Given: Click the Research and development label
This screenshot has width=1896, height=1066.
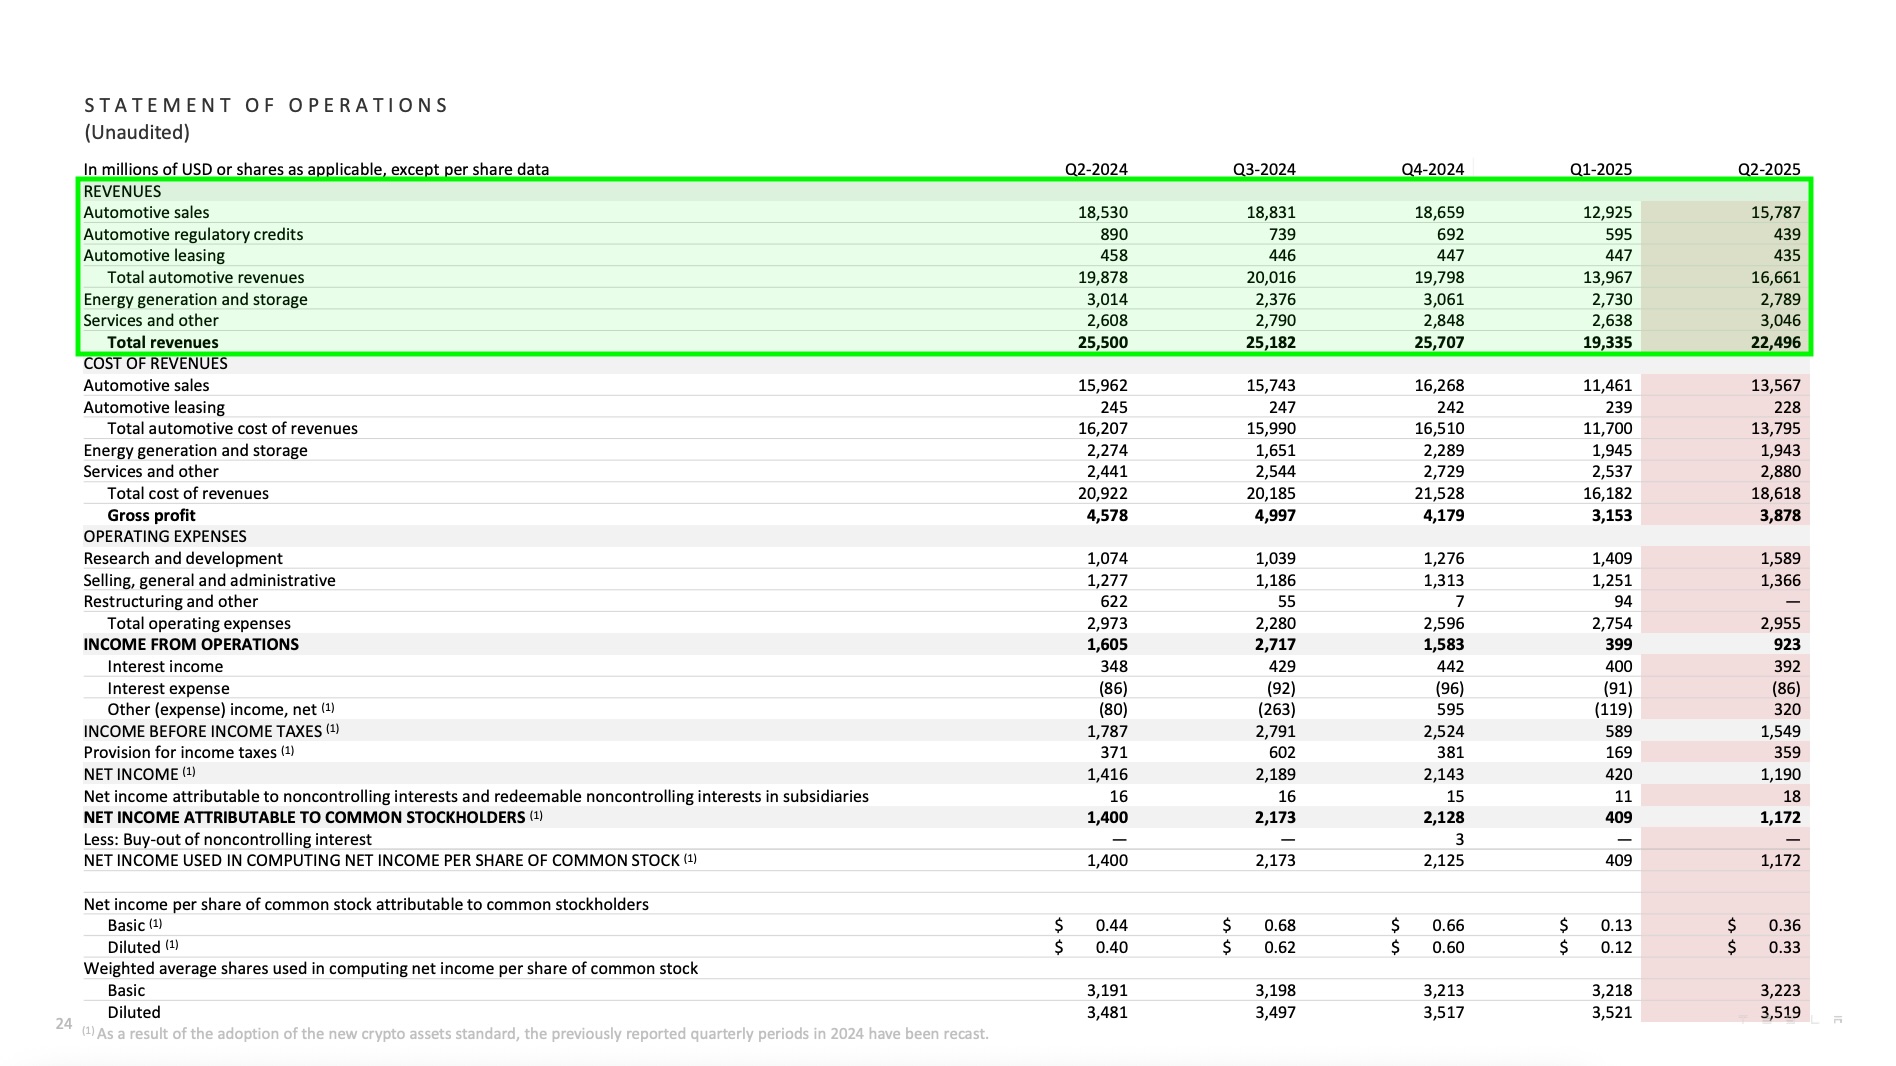Looking at the screenshot, I should coord(183,558).
